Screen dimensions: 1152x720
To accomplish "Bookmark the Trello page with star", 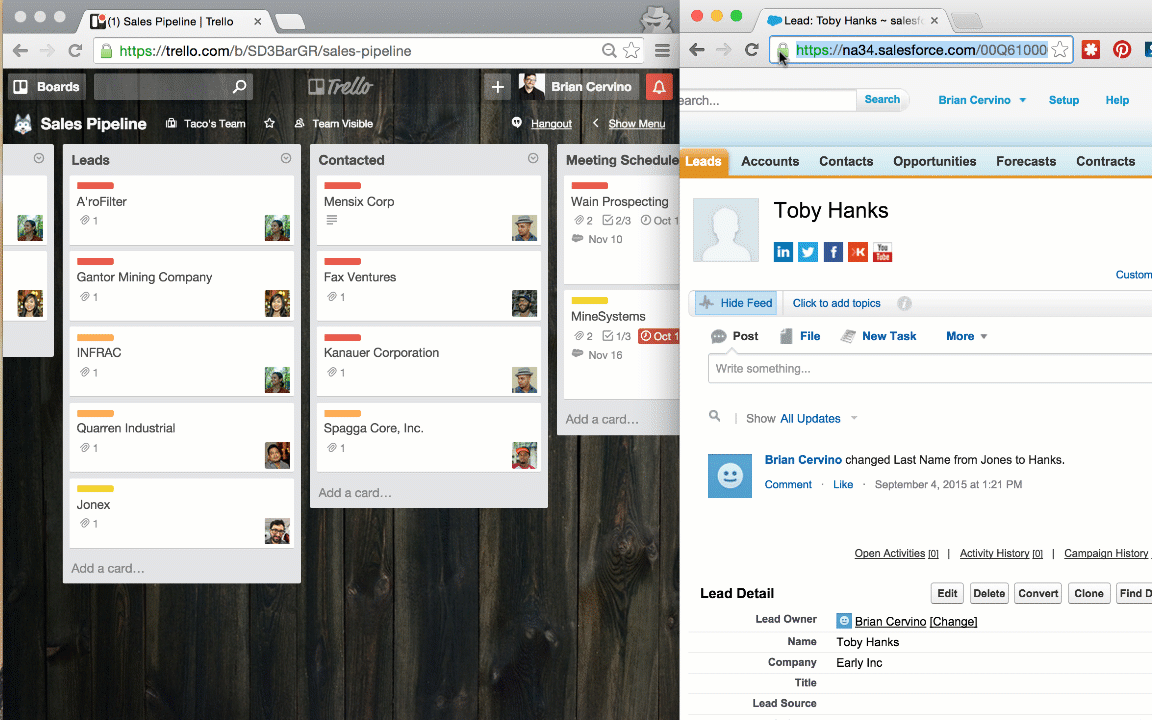I will [x=631, y=51].
